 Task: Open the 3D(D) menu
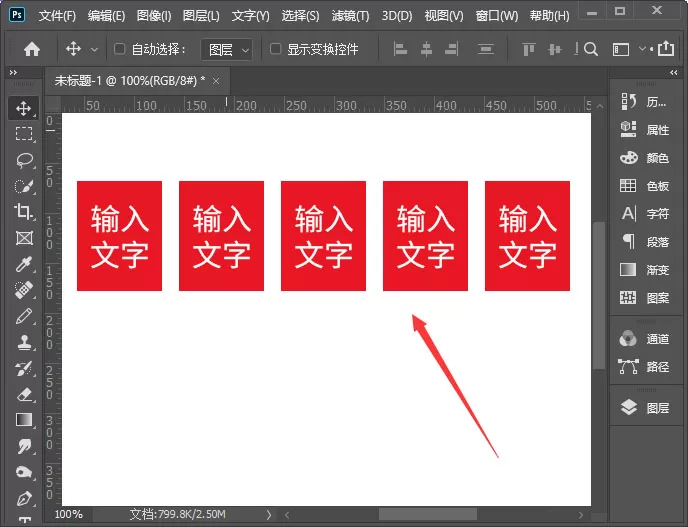(397, 16)
